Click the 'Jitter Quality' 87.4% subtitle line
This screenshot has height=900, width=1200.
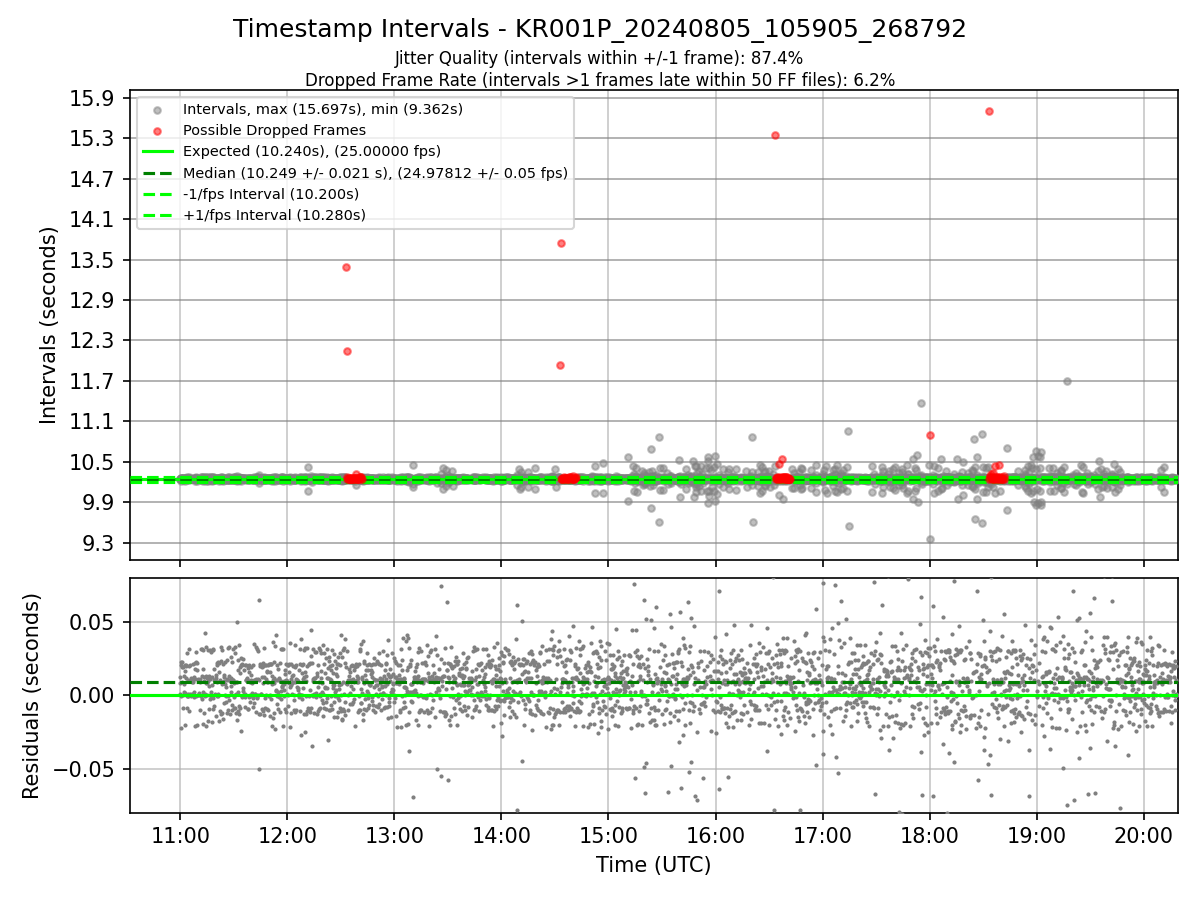tap(599, 59)
